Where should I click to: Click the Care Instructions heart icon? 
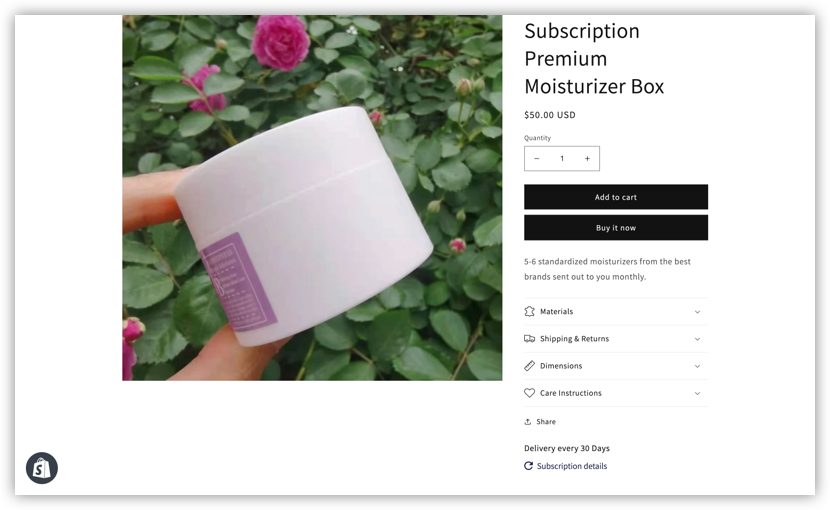[529, 393]
